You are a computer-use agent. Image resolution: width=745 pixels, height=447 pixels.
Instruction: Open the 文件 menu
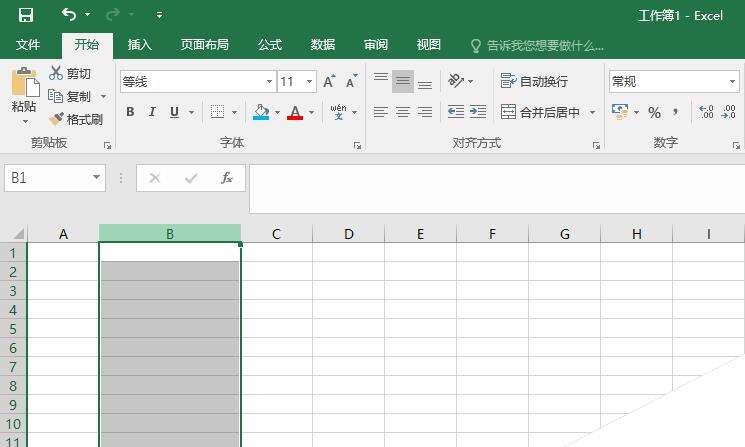click(x=28, y=45)
